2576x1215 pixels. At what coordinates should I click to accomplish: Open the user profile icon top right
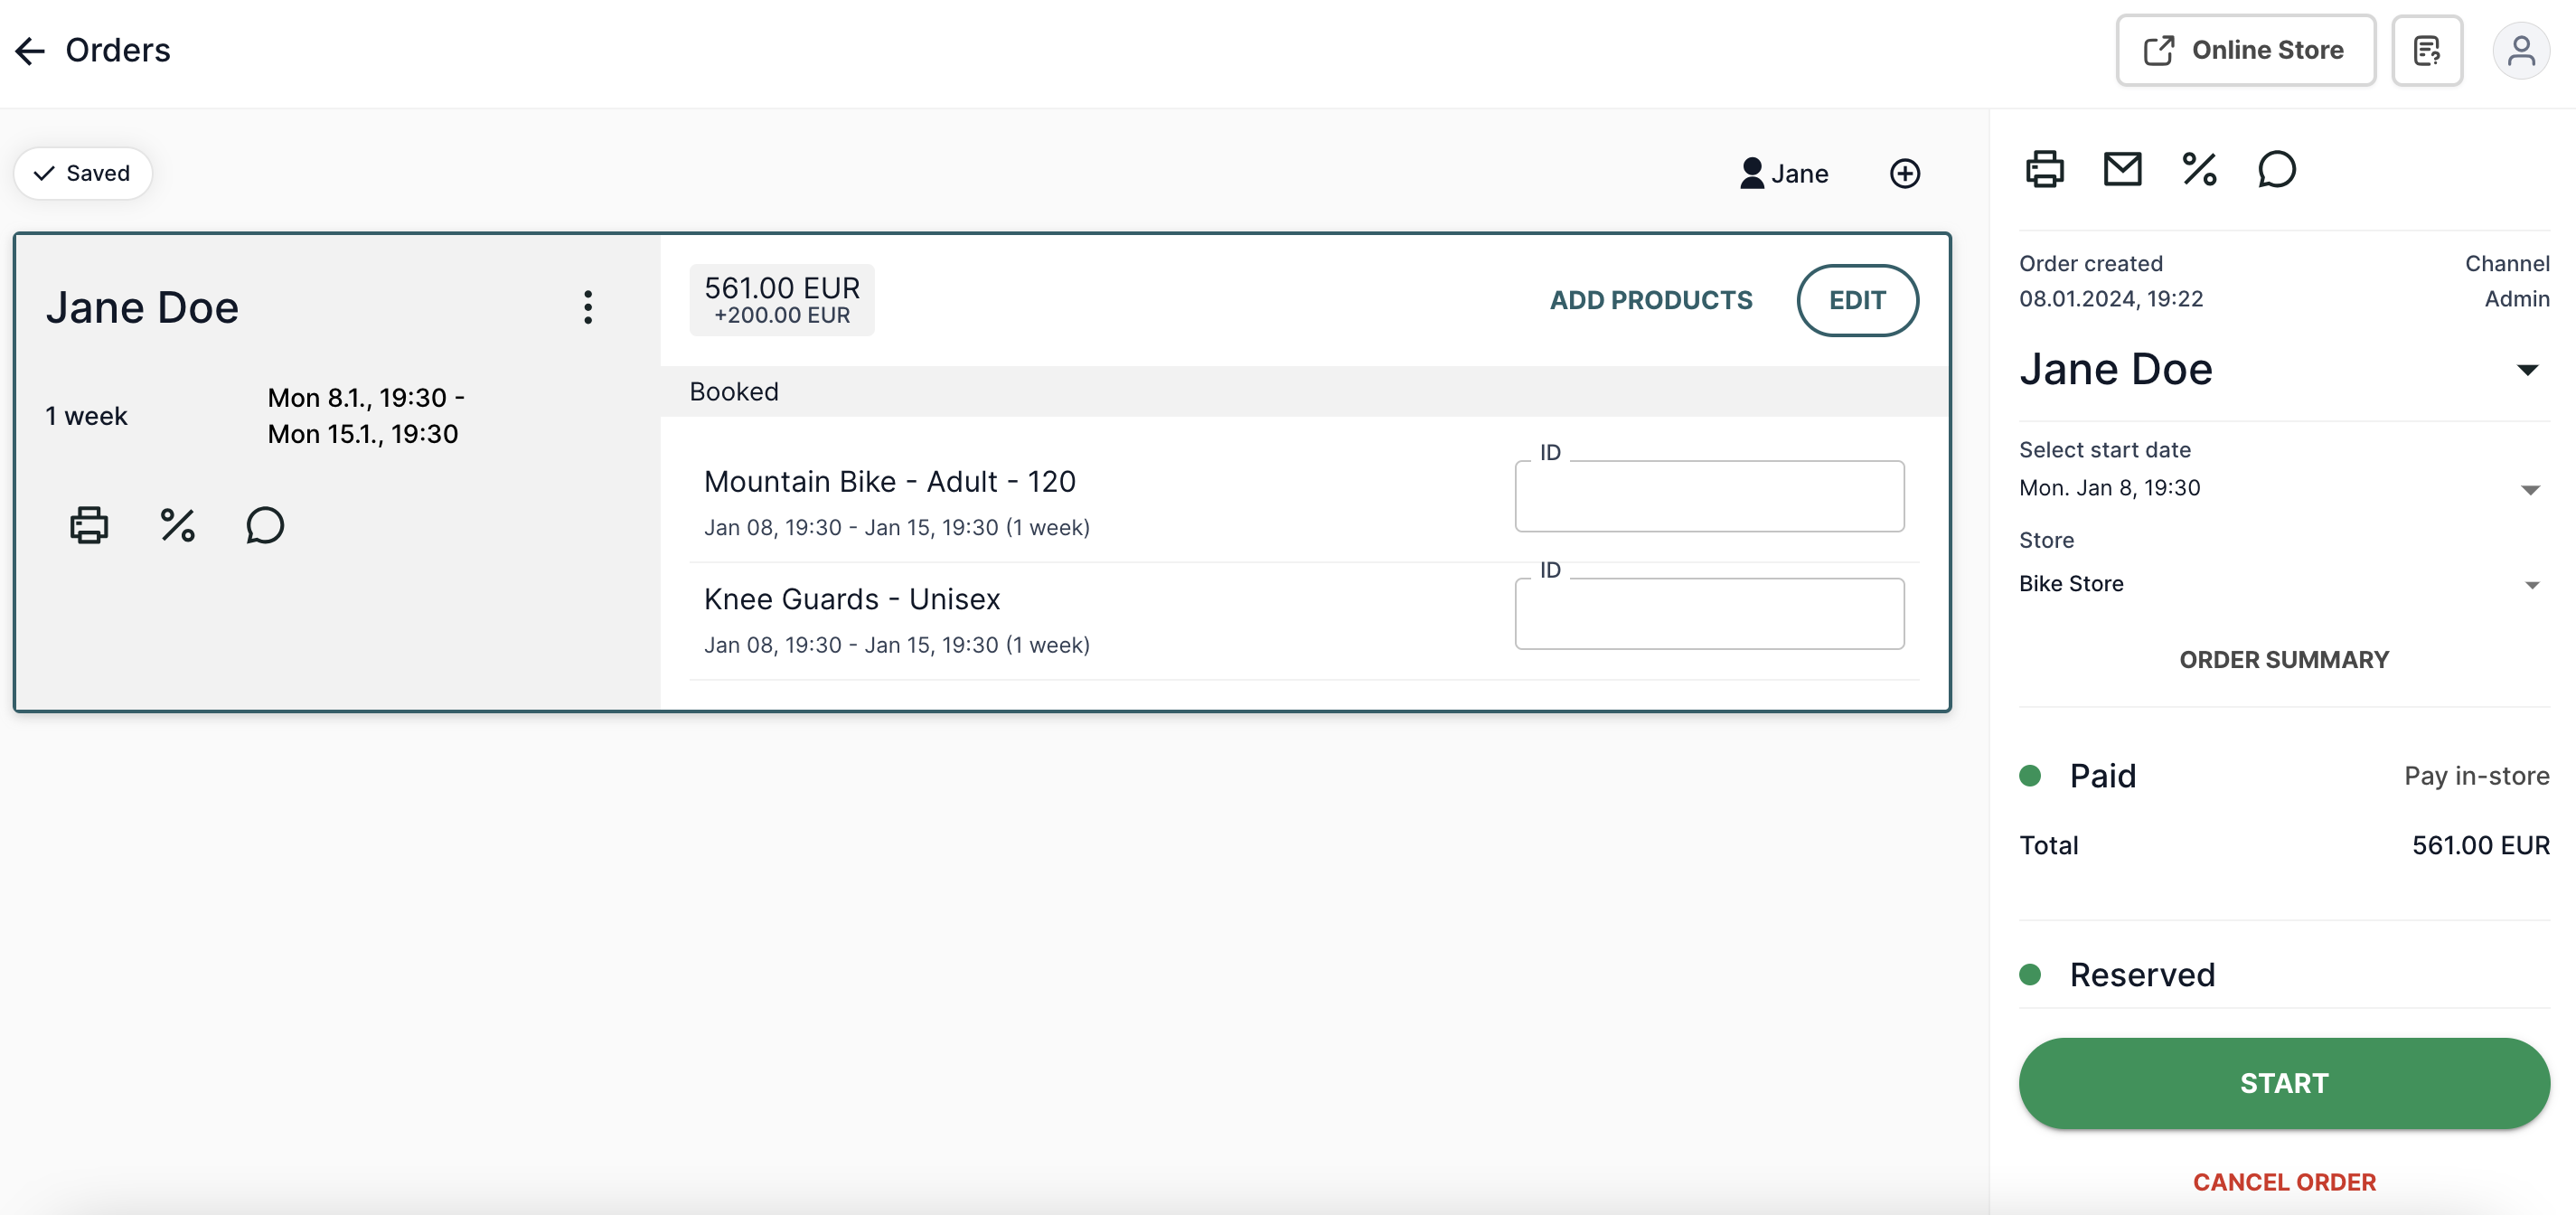2522,50
